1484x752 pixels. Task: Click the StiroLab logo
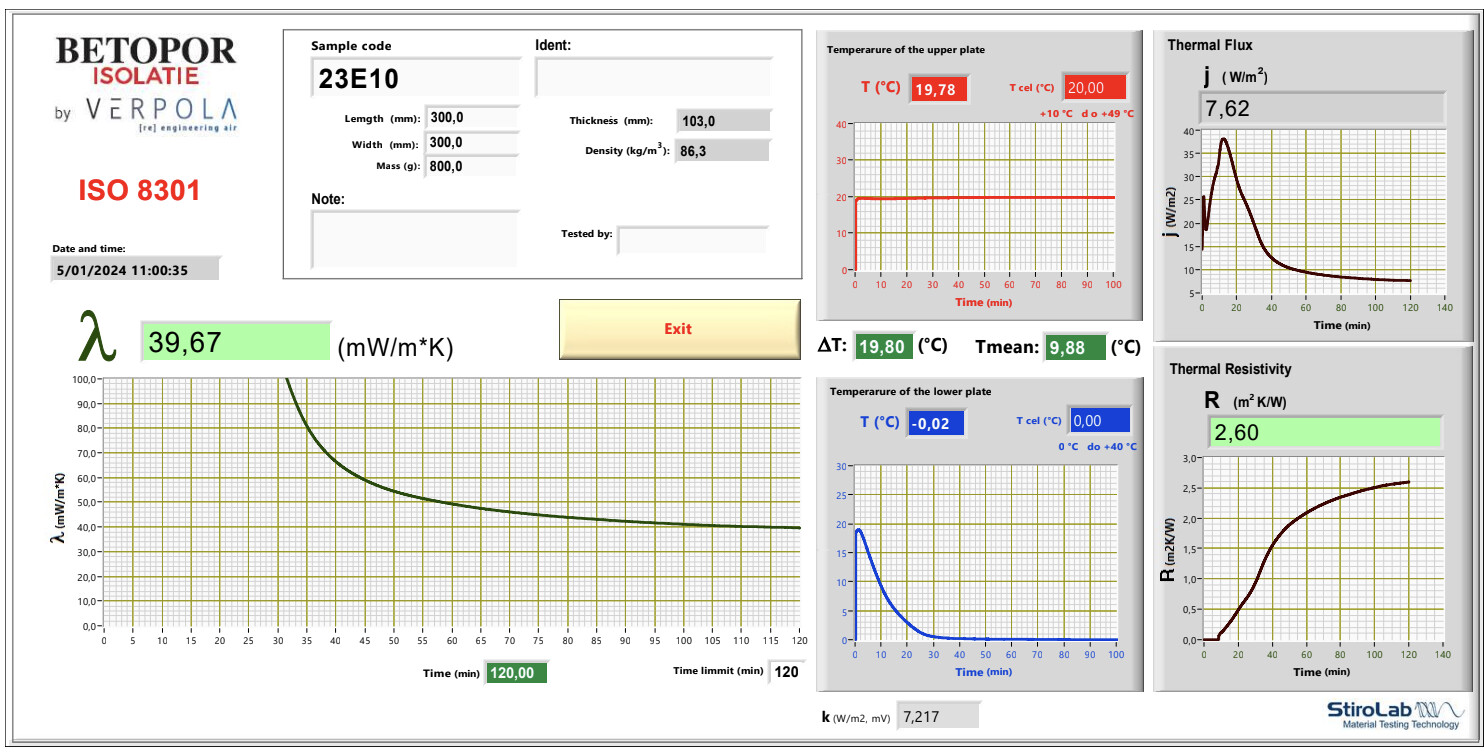[1394, 715]
